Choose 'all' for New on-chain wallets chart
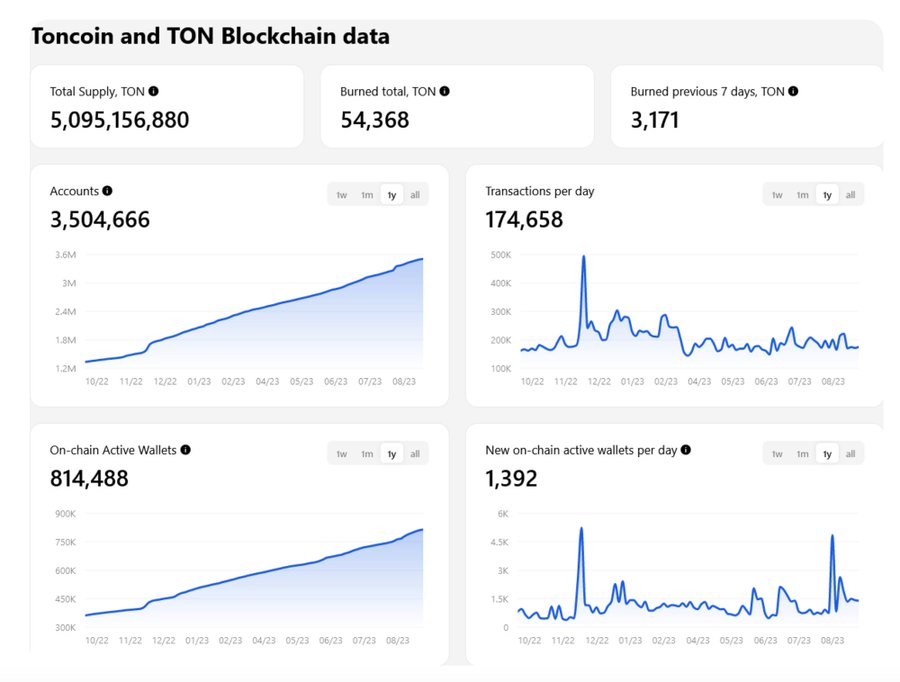 tap(851, 454)
